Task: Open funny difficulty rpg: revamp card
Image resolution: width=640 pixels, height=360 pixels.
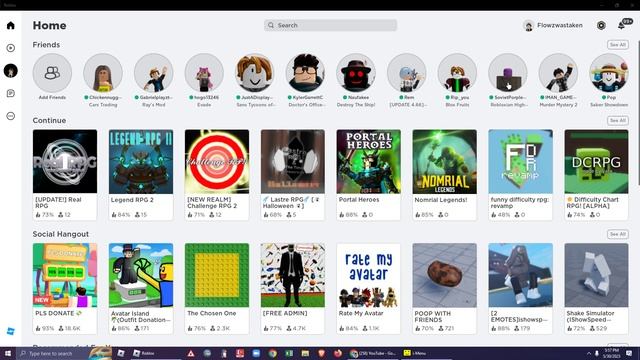Action: [520, 175]
